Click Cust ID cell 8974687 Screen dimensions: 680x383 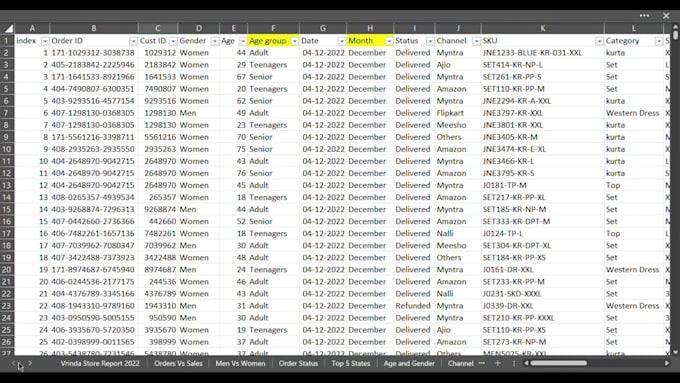pyautogui.click(x=158, y=270)
